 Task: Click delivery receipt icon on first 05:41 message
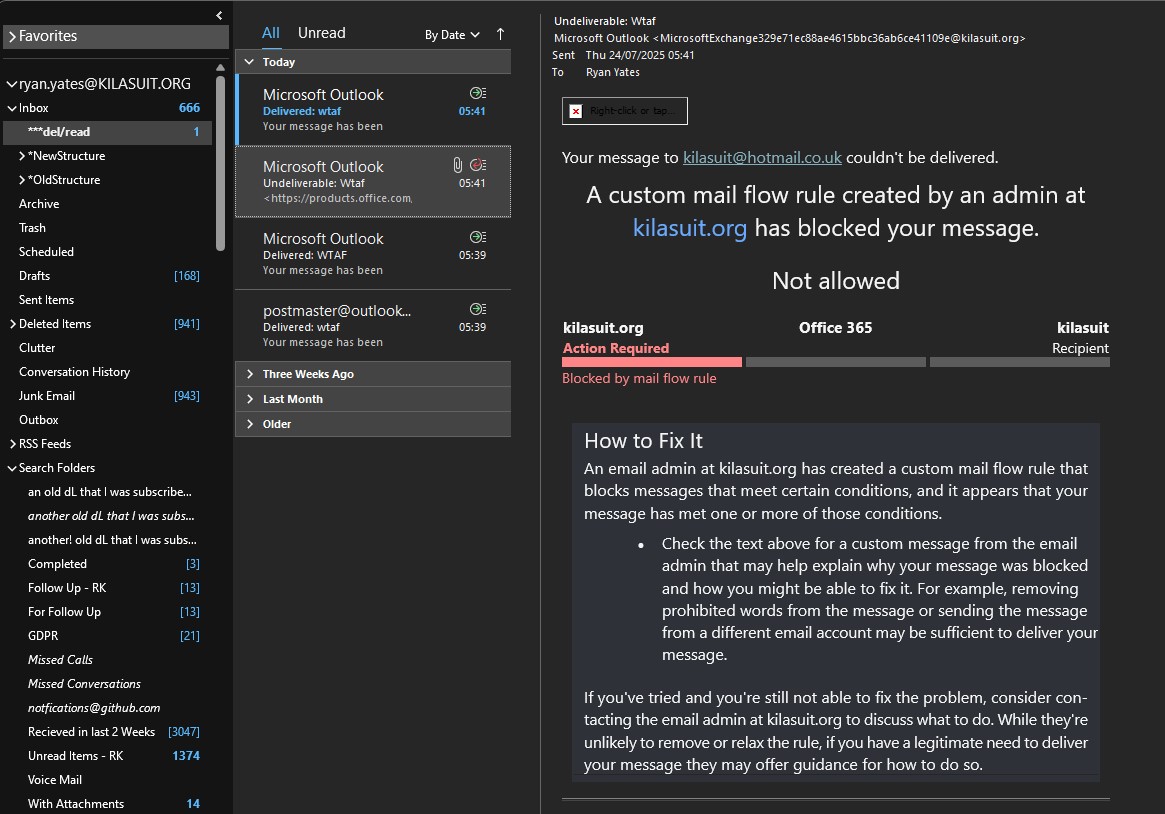[477, 93]
